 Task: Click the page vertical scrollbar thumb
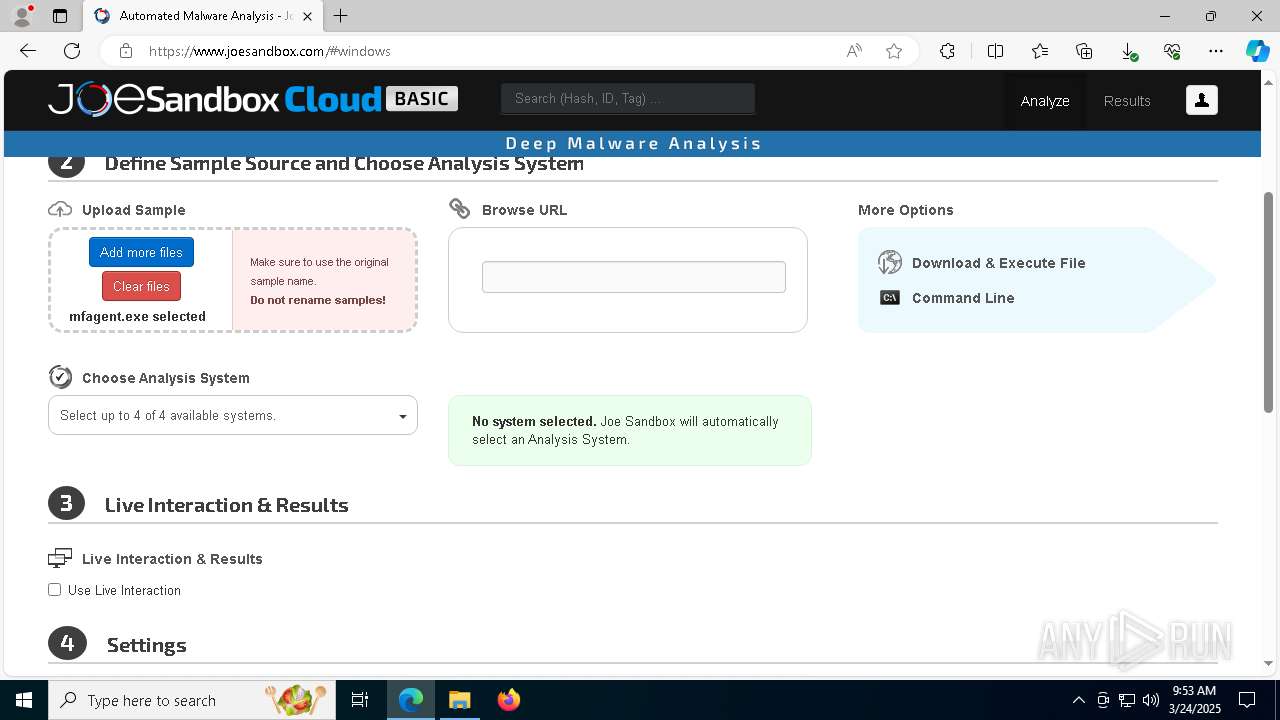[1268, 302]
